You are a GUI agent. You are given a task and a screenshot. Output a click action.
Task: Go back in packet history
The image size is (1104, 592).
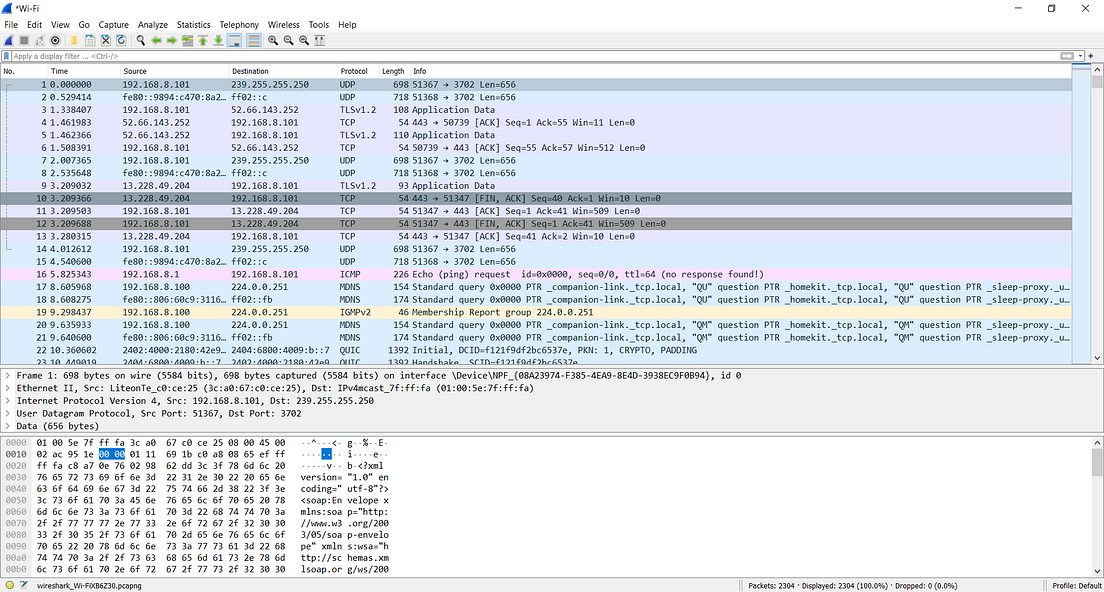[156, 41]
